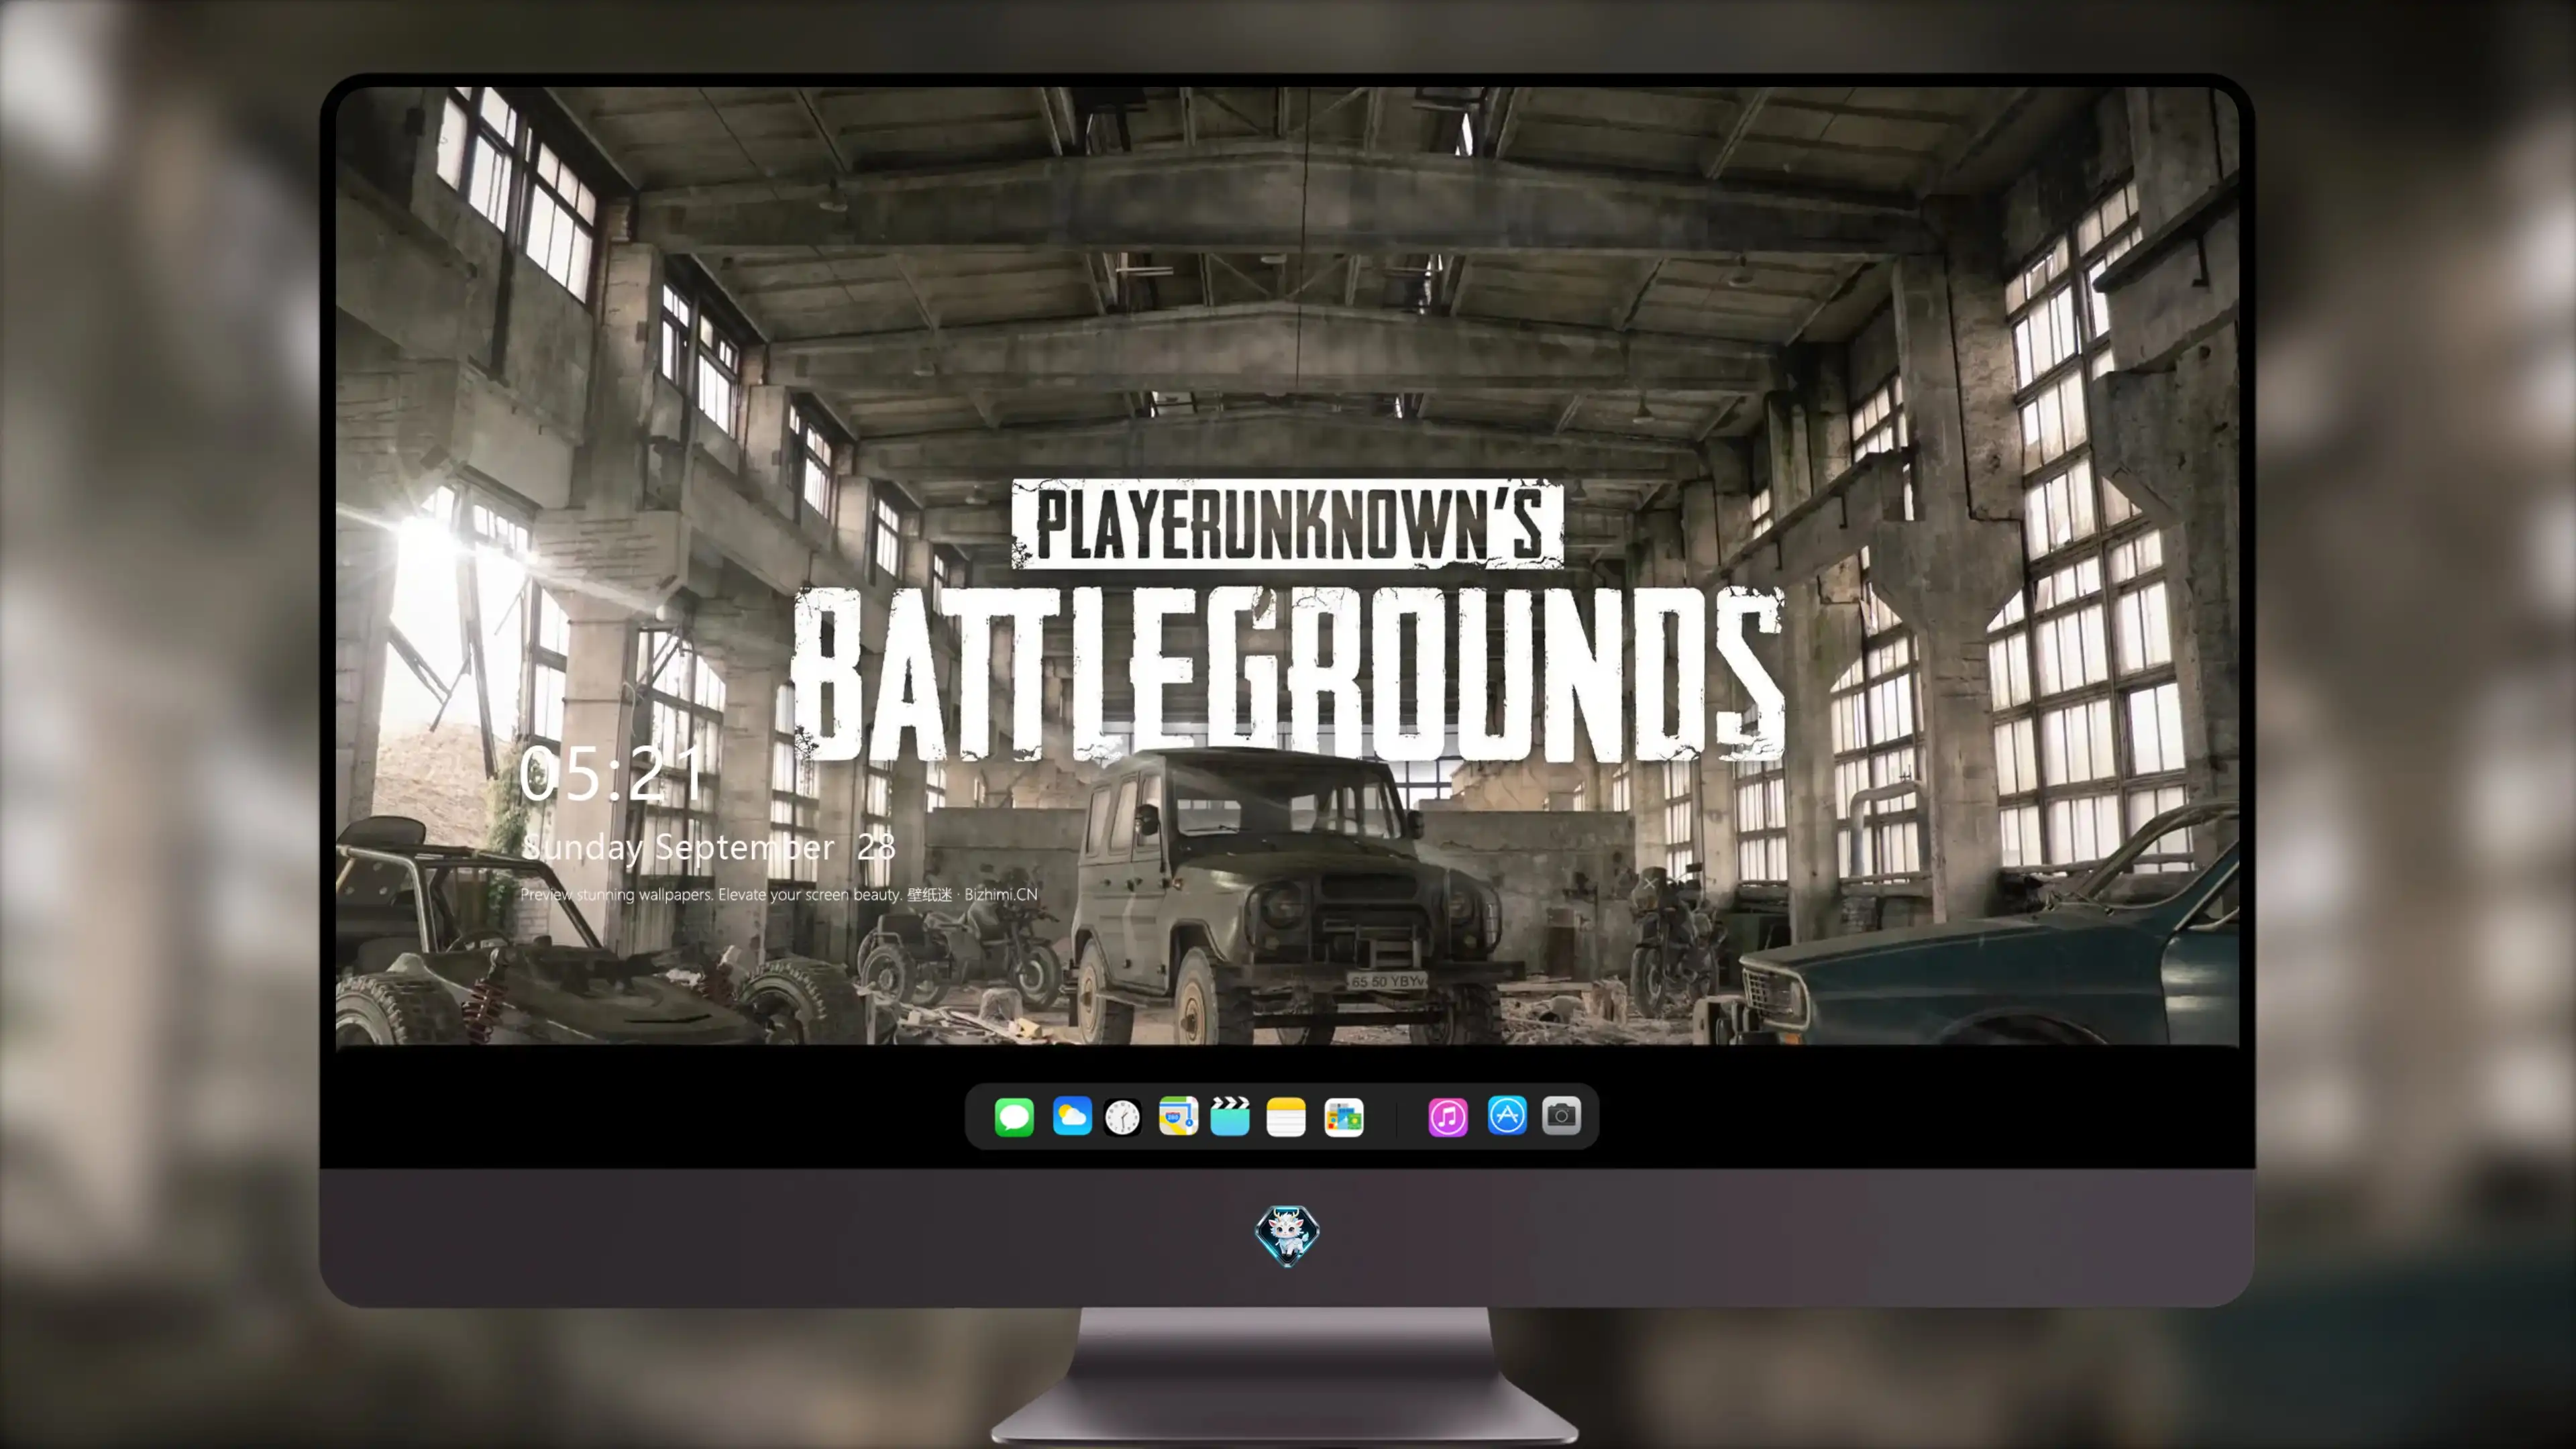Click the dragon mascot logo on monitor chin
The width and height of the screenshot is (2576, 1449).
coord(1287,1236)
